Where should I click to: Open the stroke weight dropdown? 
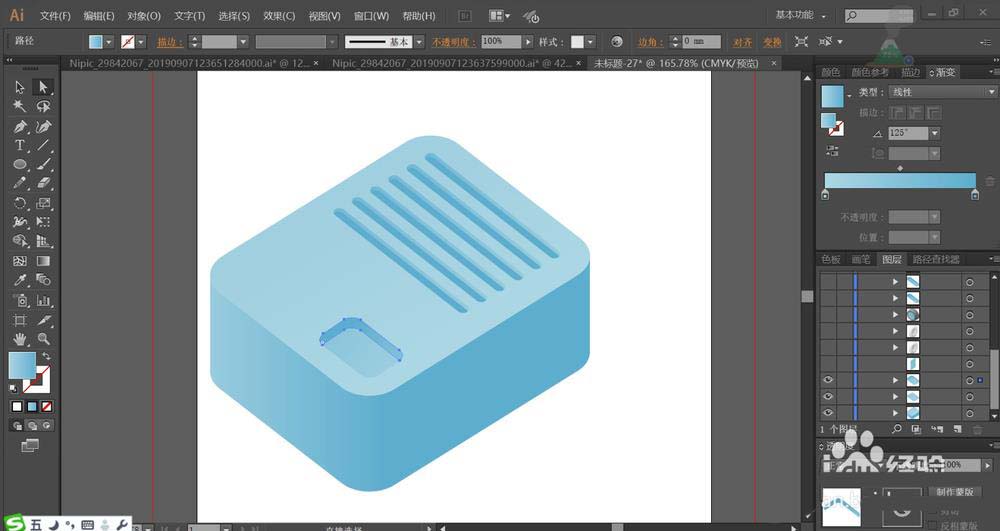[x=243, y=42]
